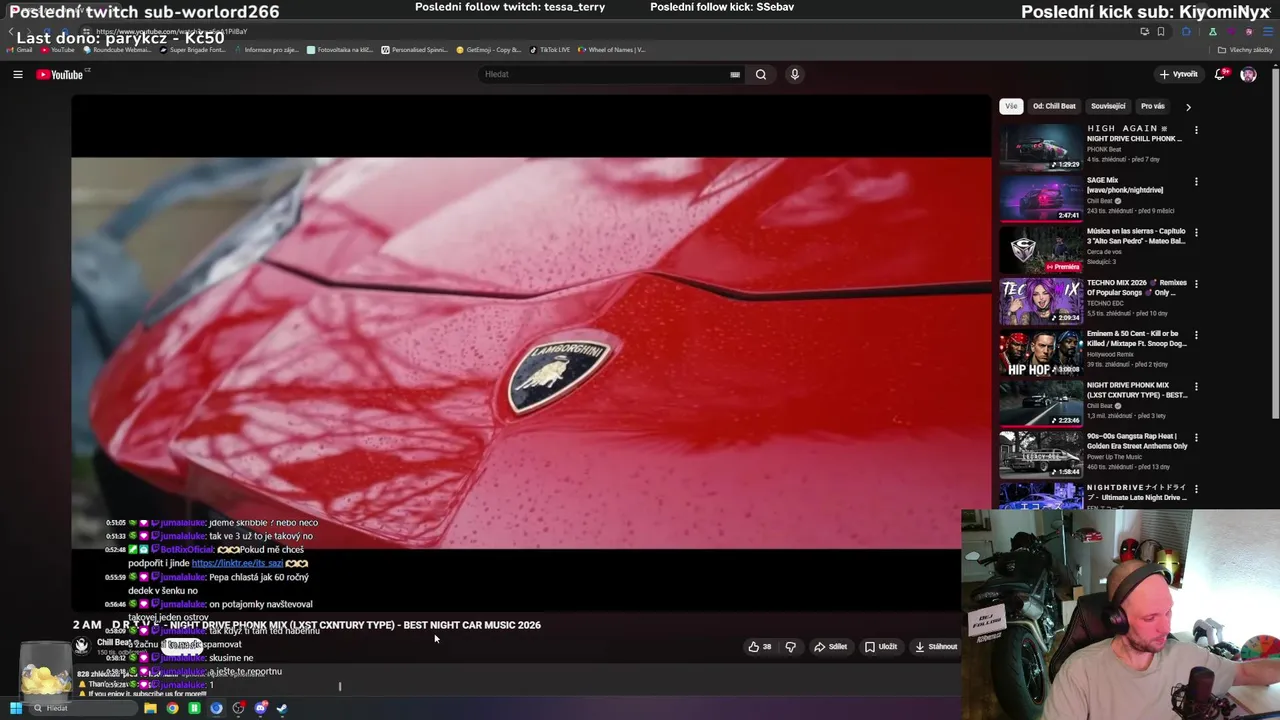Open the on-screen keyboard icon in search box
The width and height of the screenshot is (1280, 720).
[735, 74]
